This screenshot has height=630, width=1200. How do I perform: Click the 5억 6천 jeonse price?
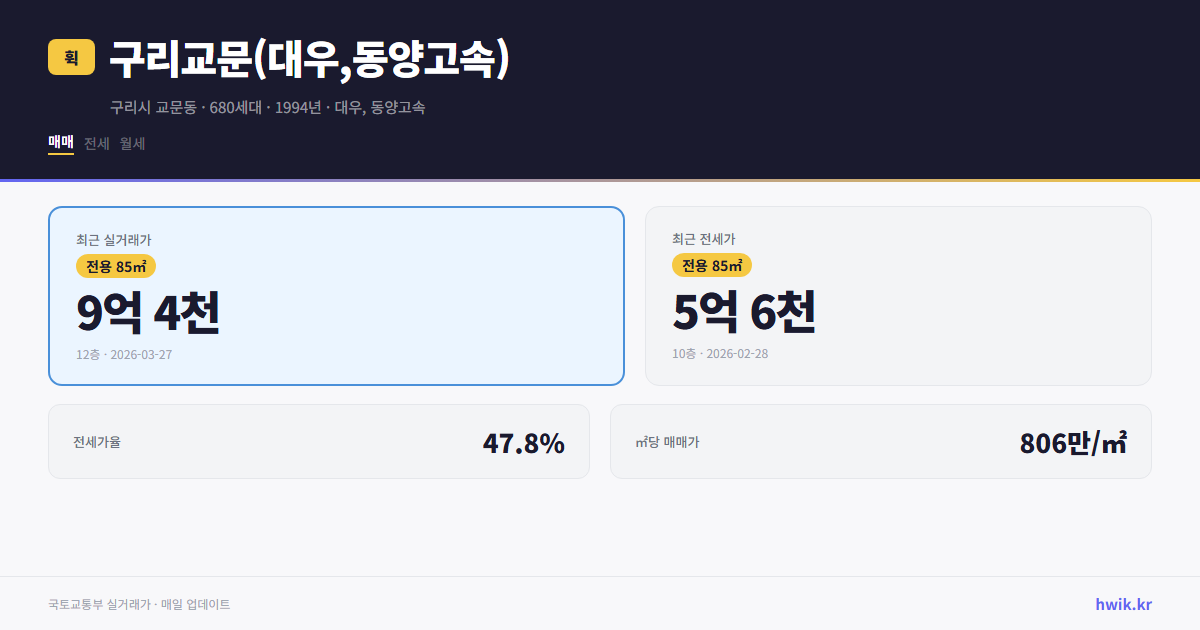point(746,312)
